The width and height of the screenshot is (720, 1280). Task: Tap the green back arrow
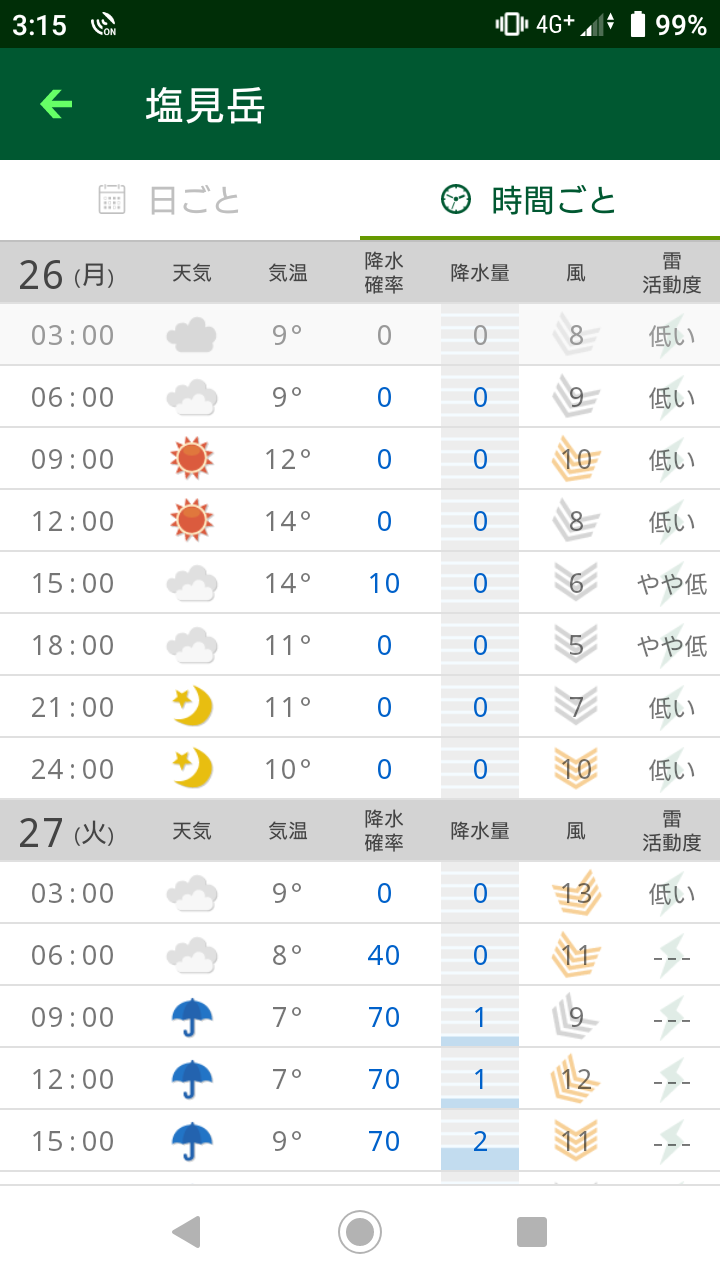click(56, 104)
